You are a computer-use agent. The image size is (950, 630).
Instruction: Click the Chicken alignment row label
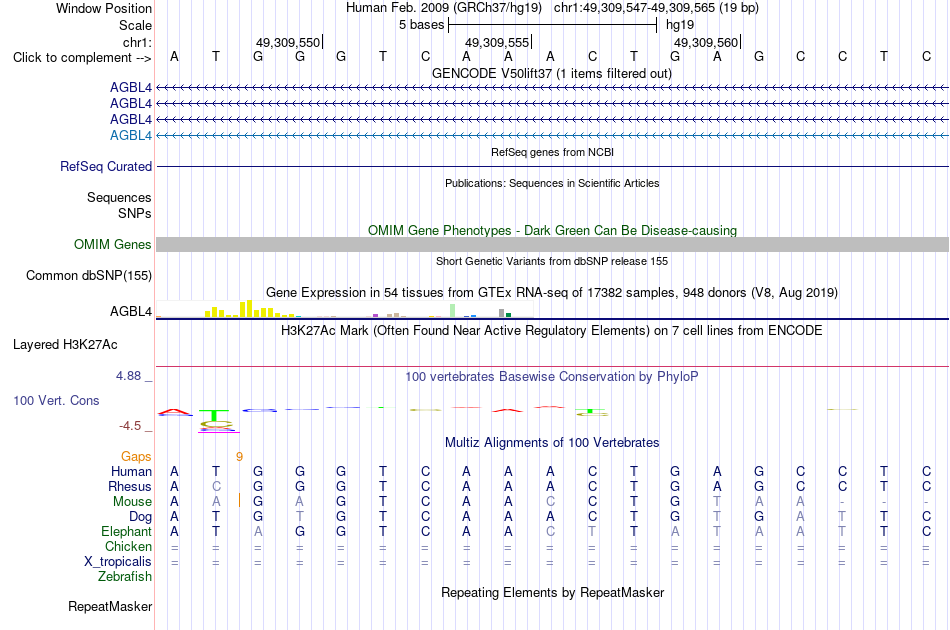(128, 546)
